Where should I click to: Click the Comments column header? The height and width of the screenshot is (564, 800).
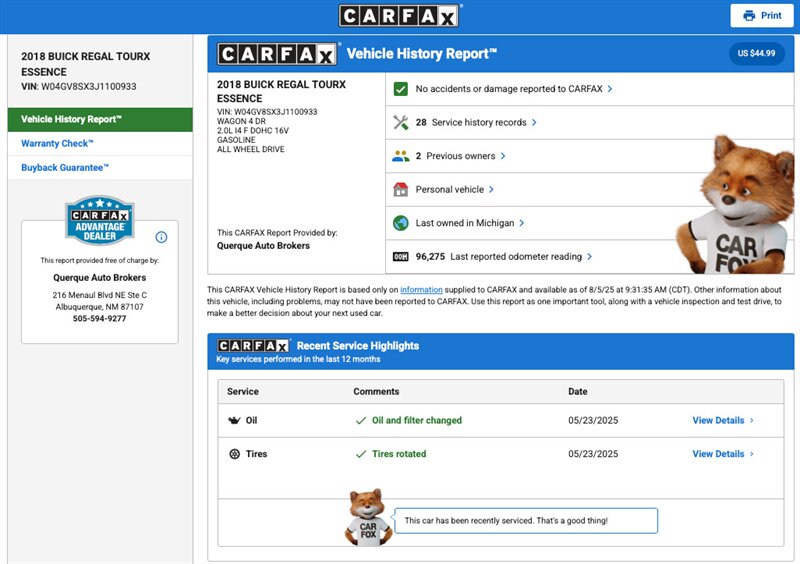376,391
